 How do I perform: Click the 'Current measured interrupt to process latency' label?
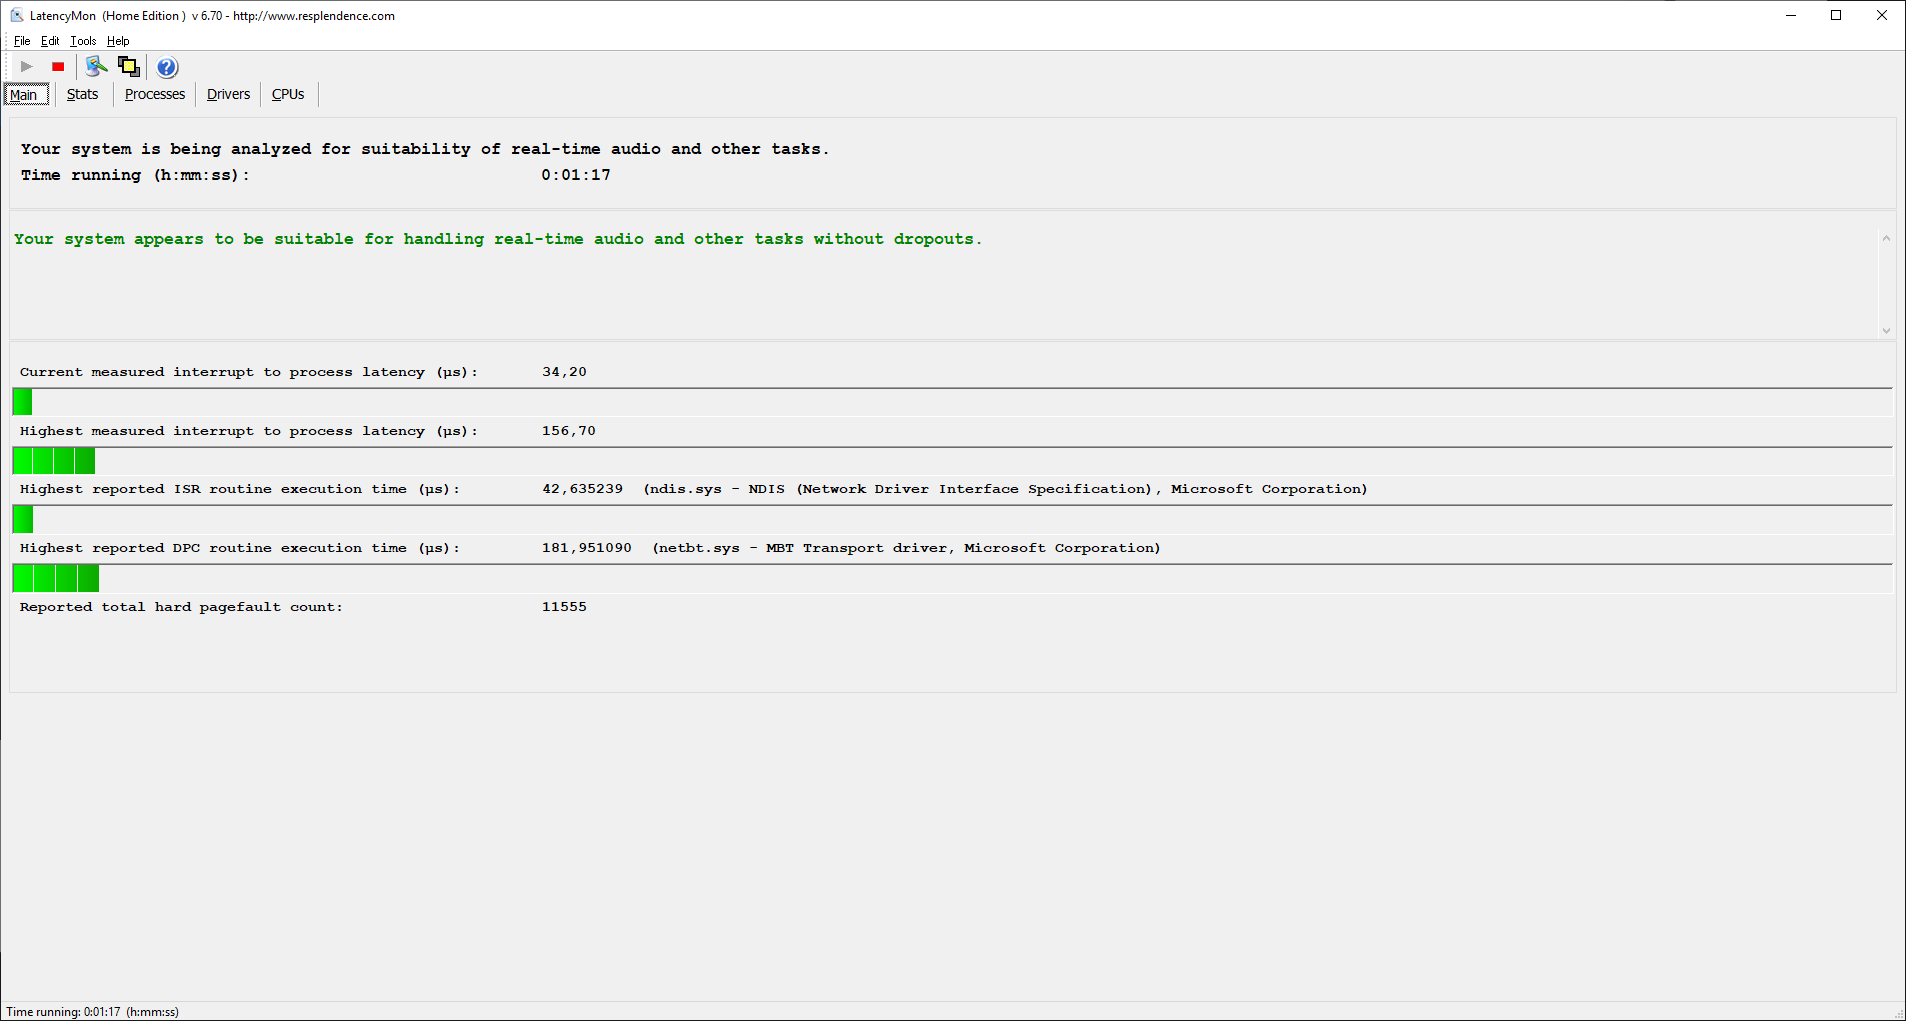point(249,372)
